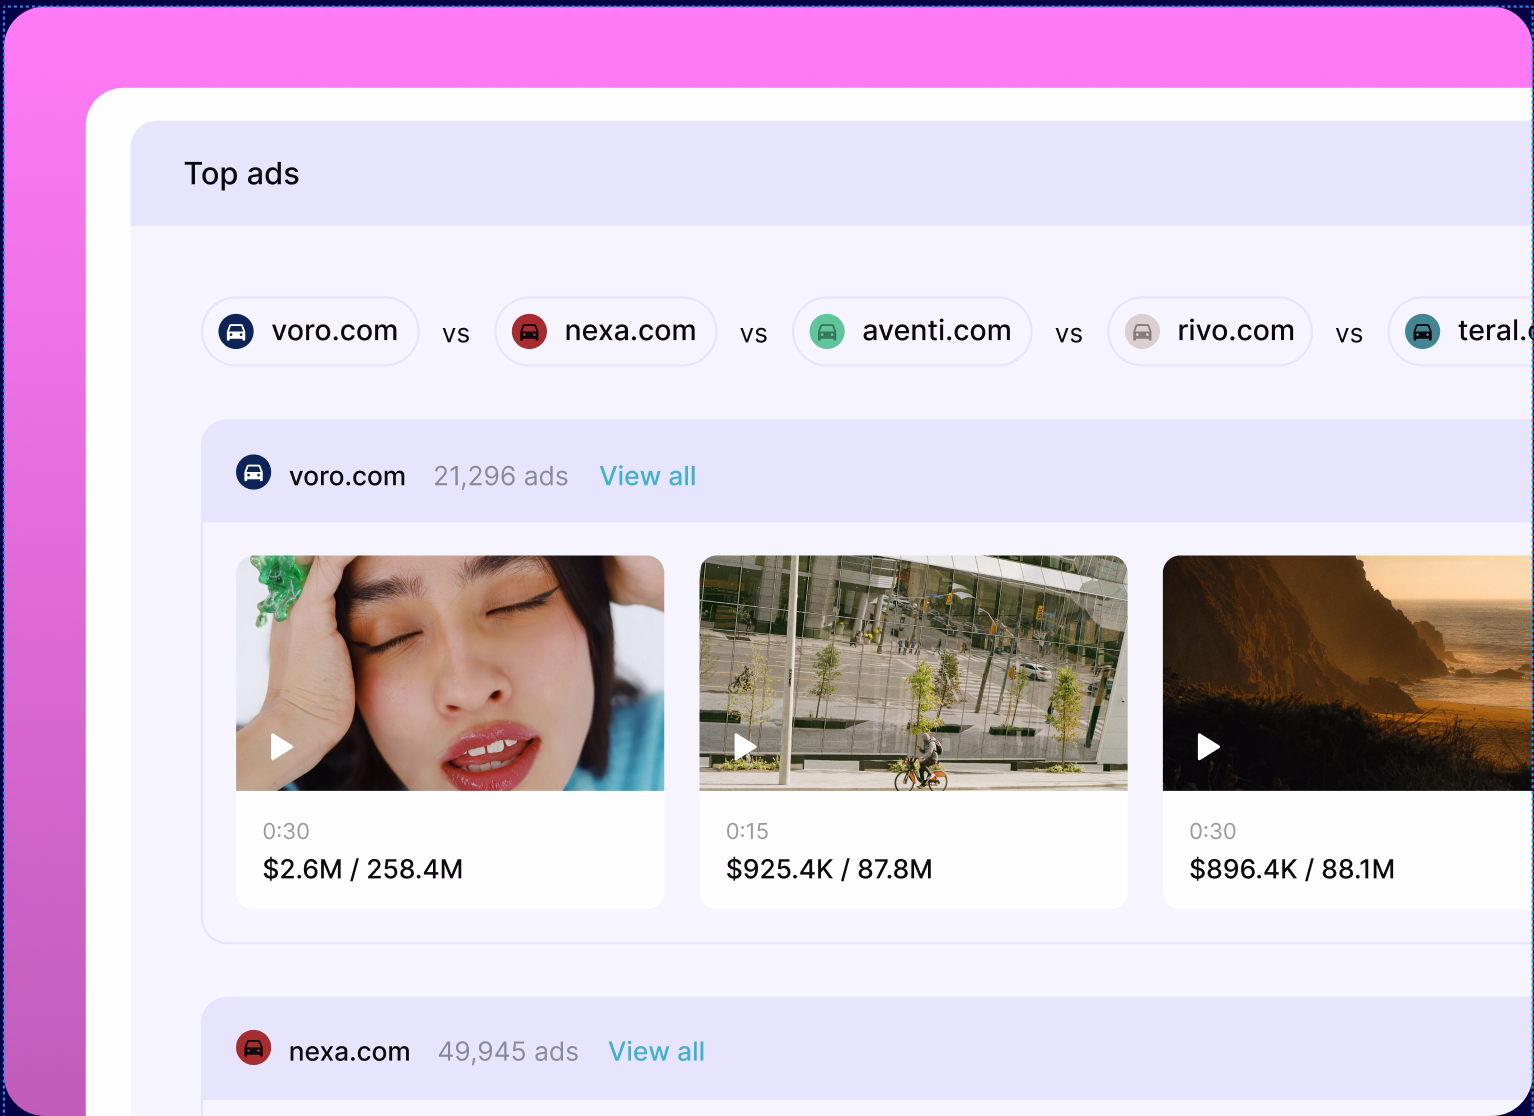Open the woman's face ad thumbnail
The height and width of the screenshot is (1116, 1534).
[x=450, y=673]
